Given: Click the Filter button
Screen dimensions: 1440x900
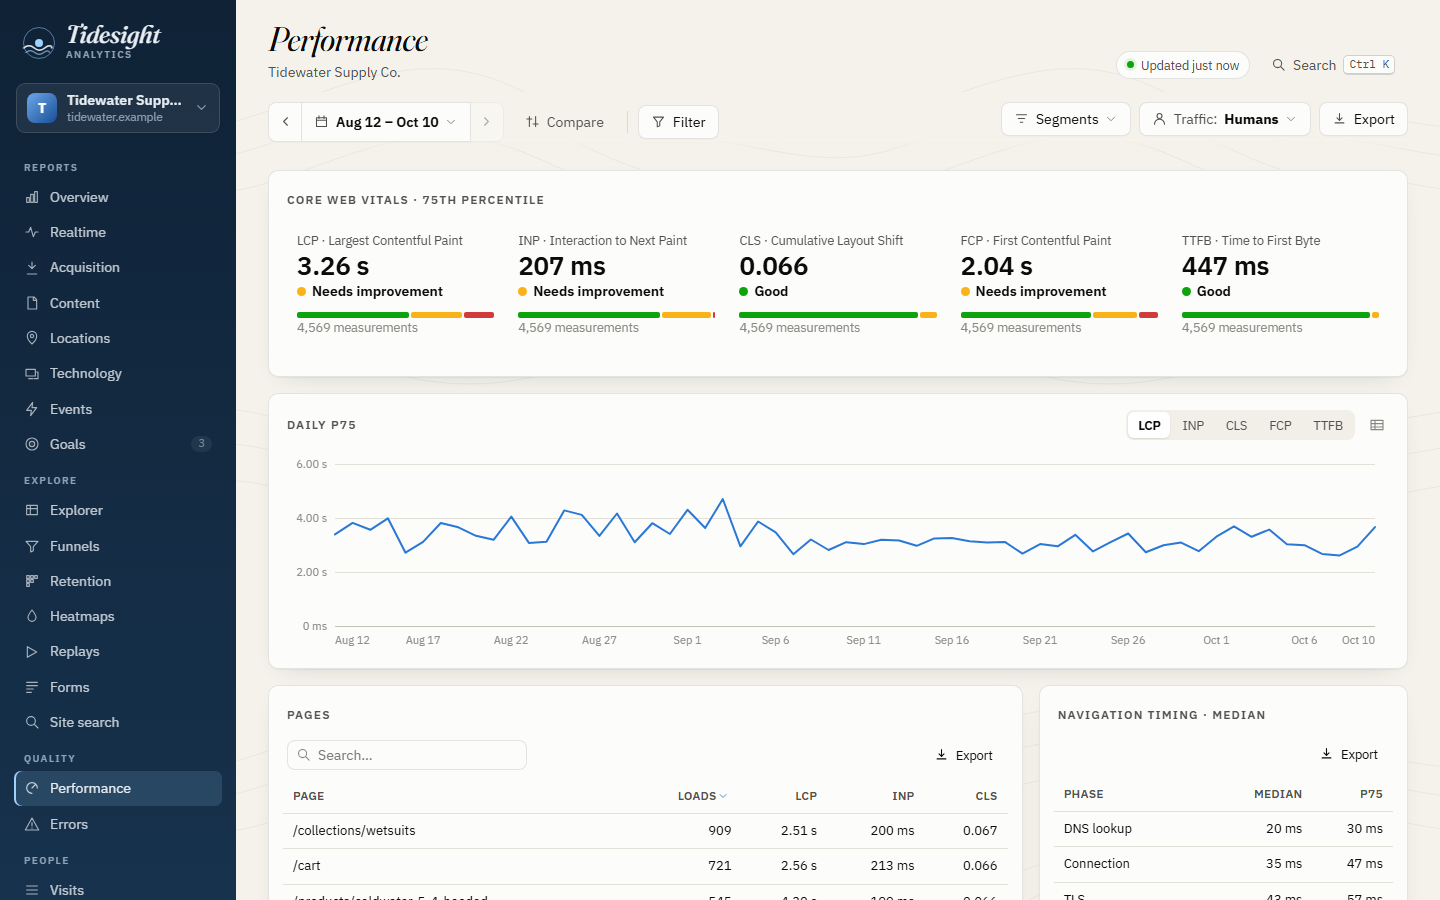Looking at the screenshot, I should pos(678,122).
